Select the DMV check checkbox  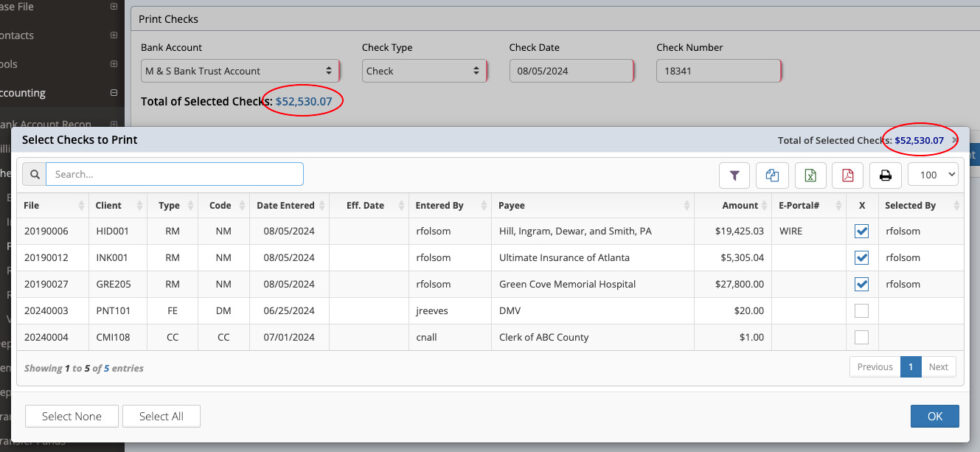(x=862, y=311)
